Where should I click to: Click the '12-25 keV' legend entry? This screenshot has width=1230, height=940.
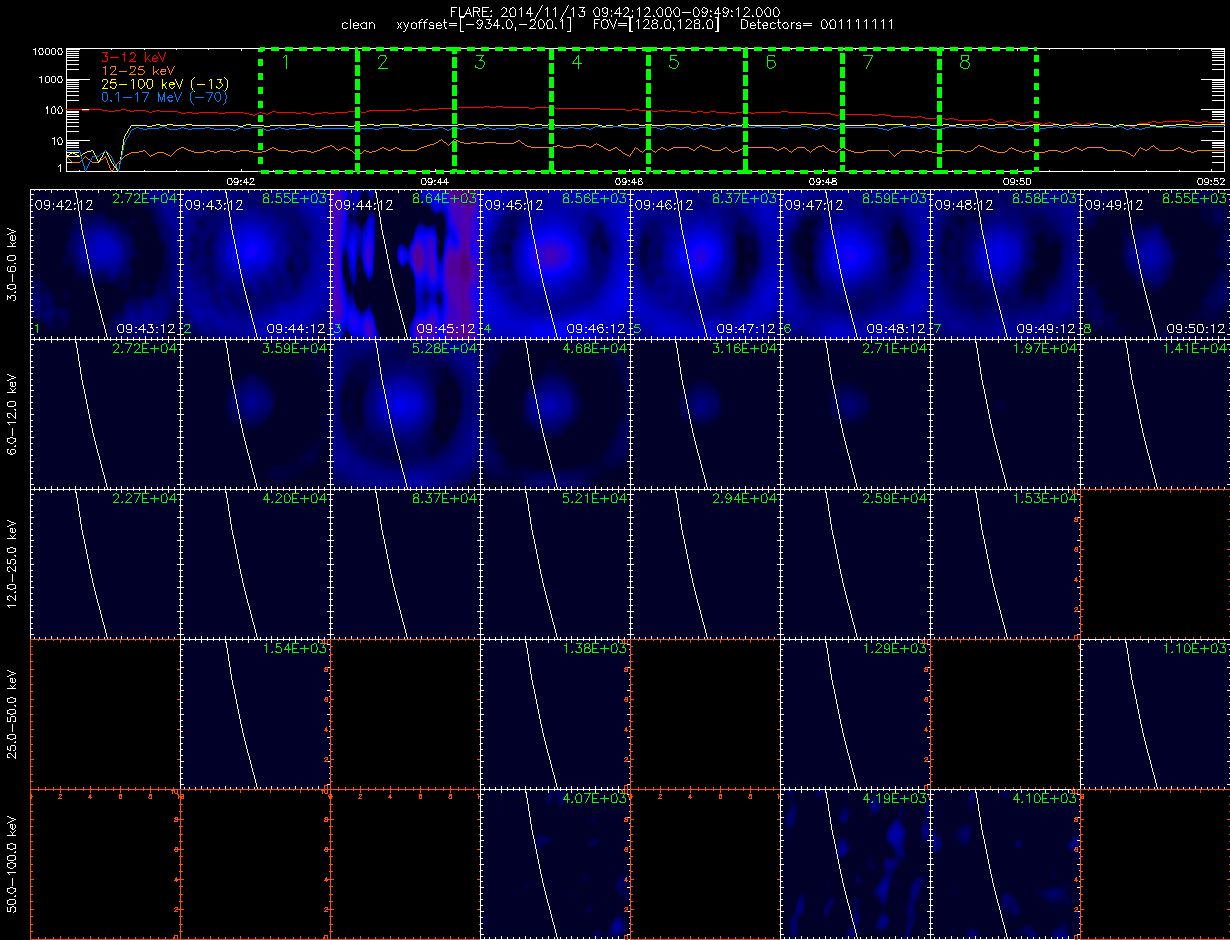pos(137,71)
